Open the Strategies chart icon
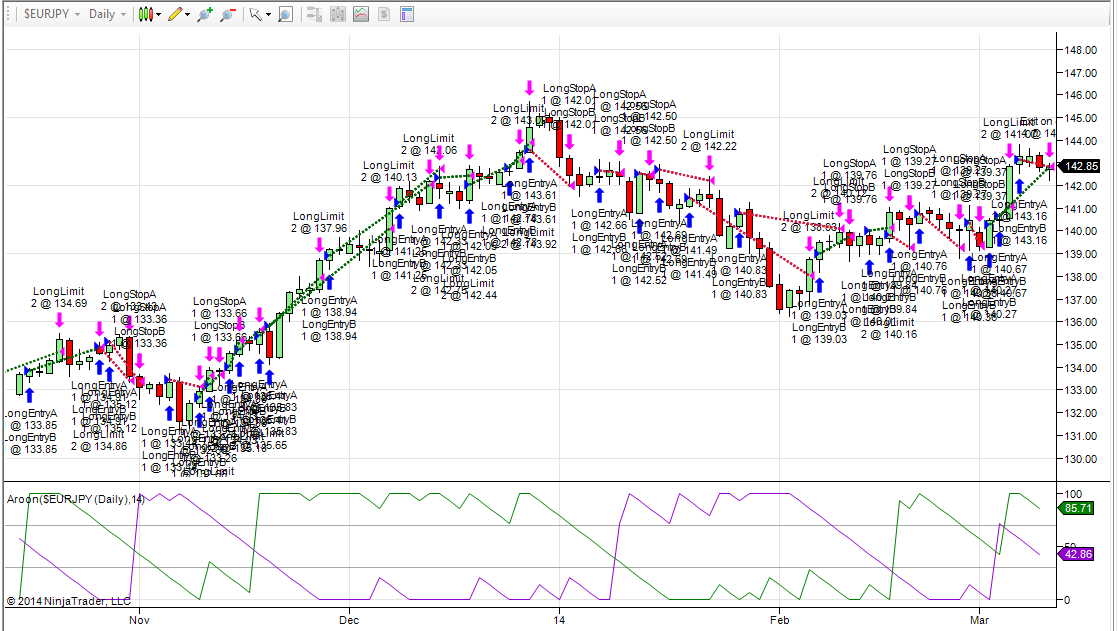 [361, 14]
